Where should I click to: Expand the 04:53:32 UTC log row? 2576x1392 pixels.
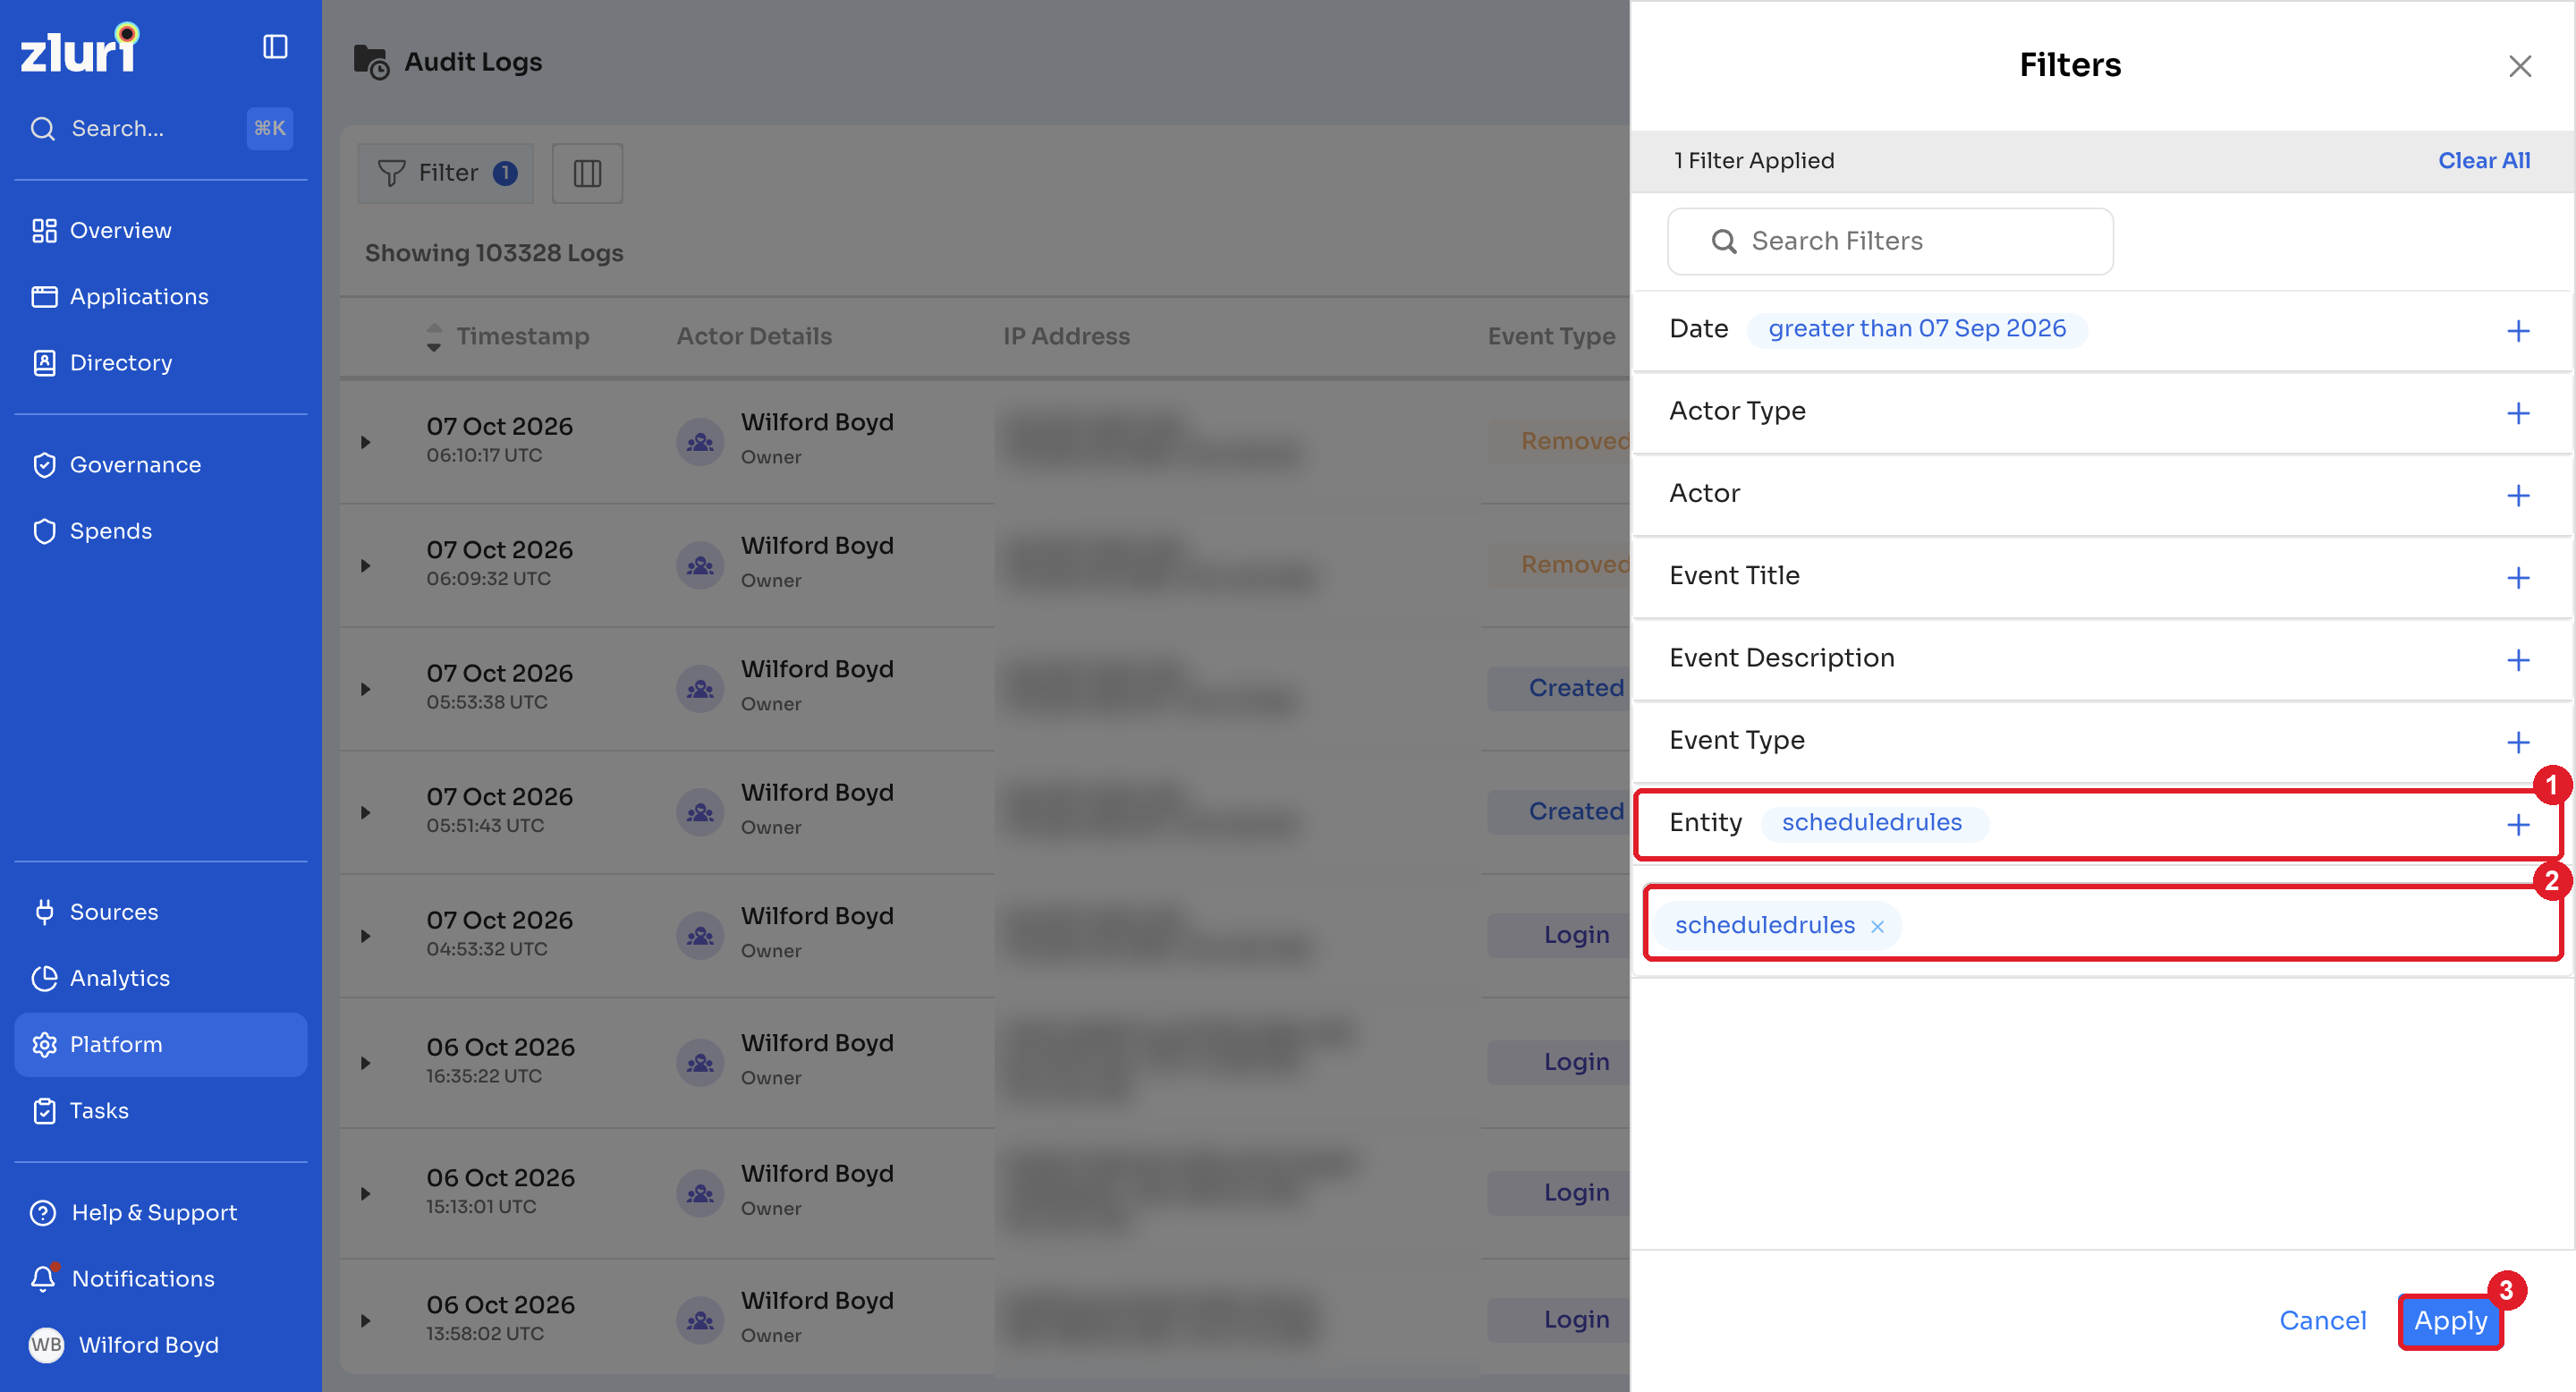click(365, 935)
